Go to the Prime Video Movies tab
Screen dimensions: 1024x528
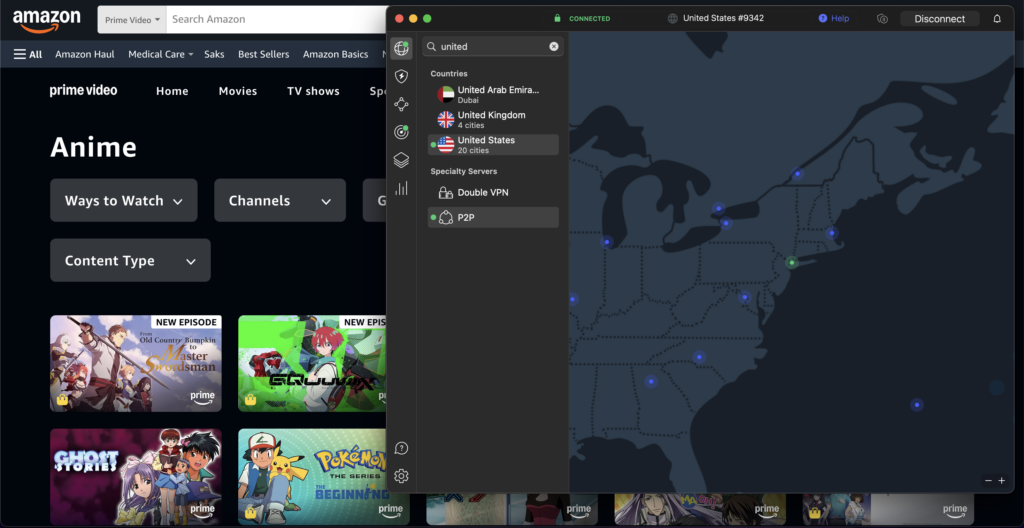pos(238,91)
